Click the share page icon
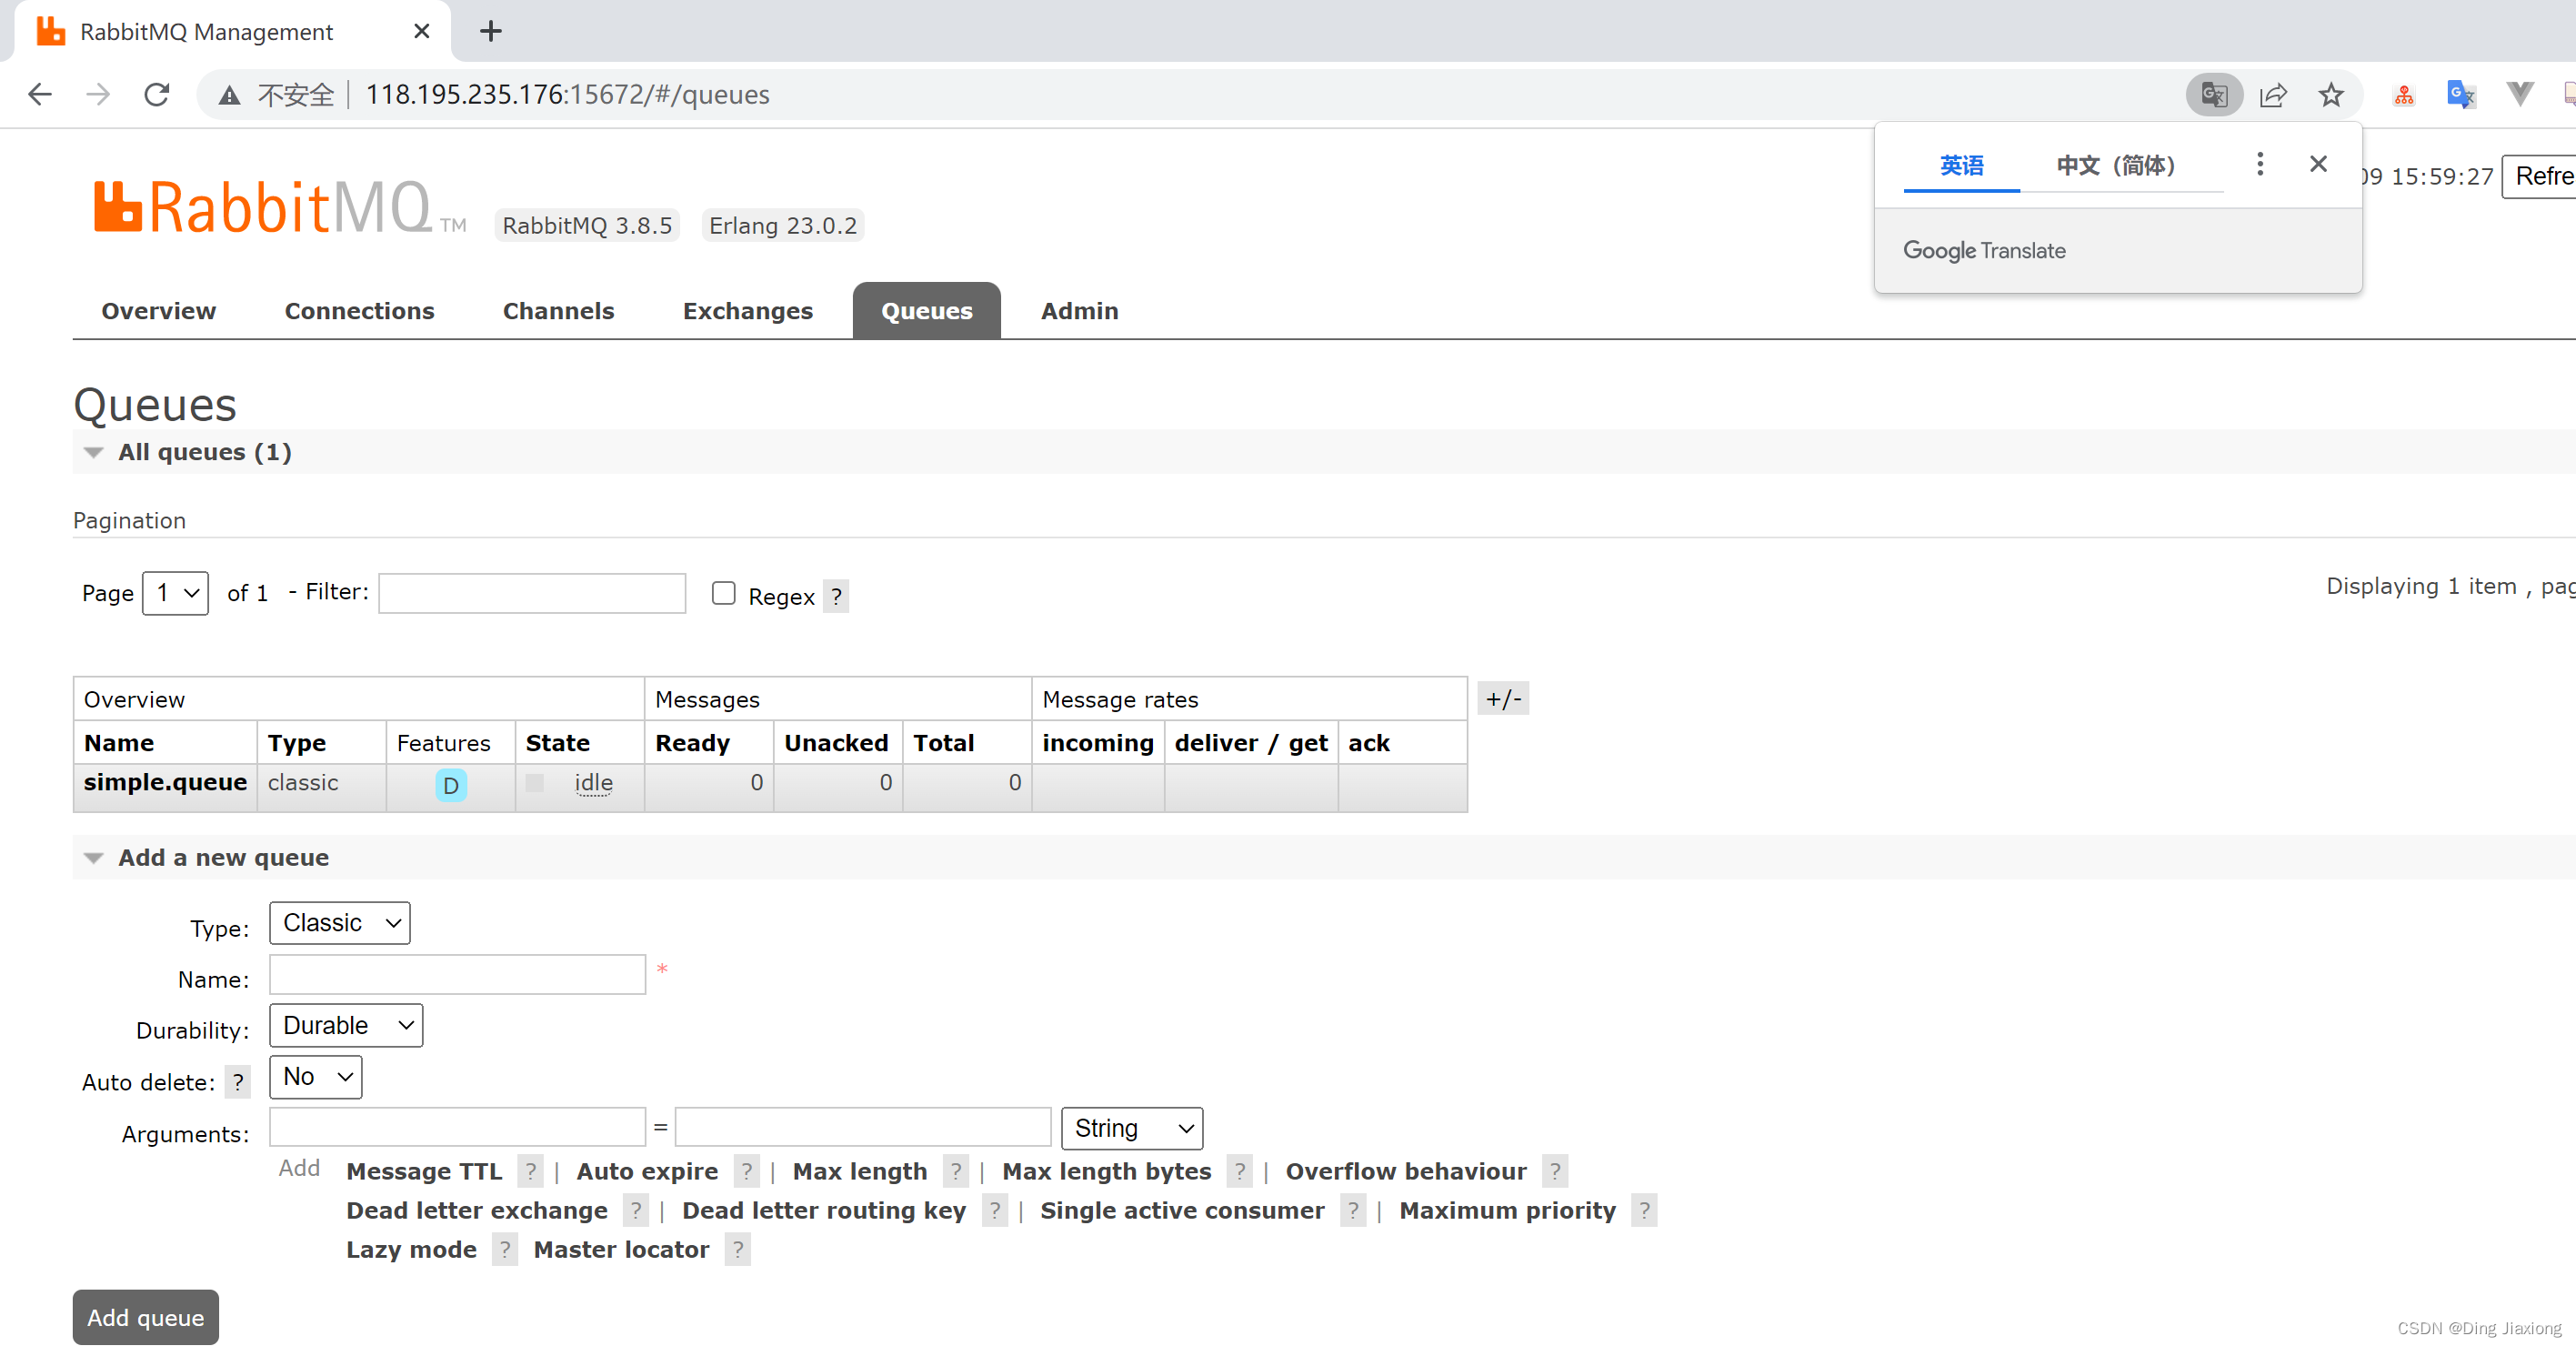The image size is (2576, 1346). [x=2273, y=95]
